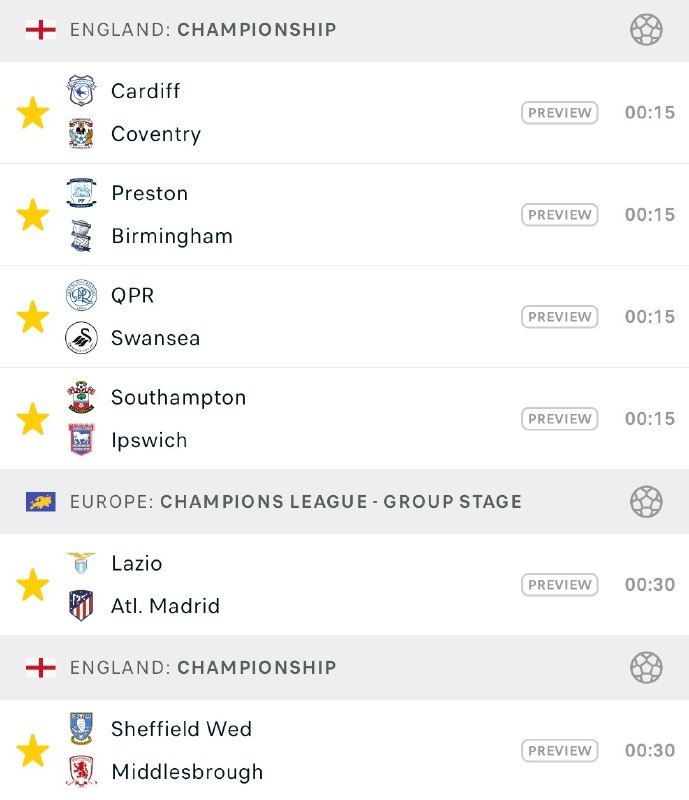Toggle the Sheffield Wed vs Middlesbrough star
The image size is (689, 800).
(33, 751)
